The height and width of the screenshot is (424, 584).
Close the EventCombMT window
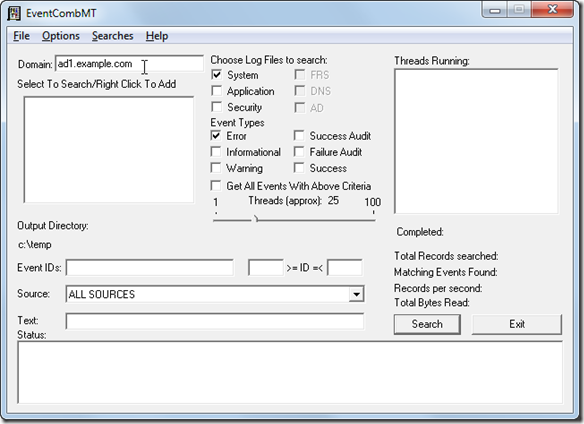(x=552, y=10)
